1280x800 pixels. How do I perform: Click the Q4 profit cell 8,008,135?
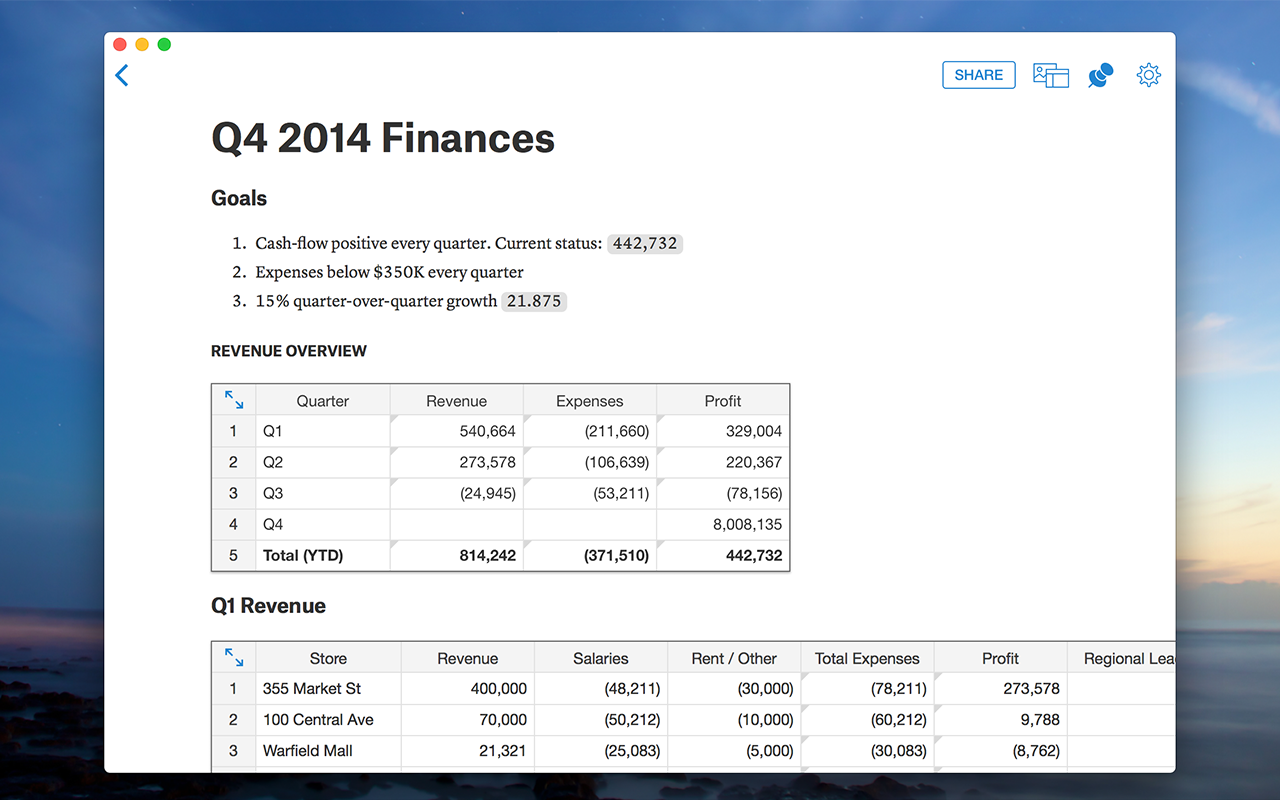click(x=723, y=524)
